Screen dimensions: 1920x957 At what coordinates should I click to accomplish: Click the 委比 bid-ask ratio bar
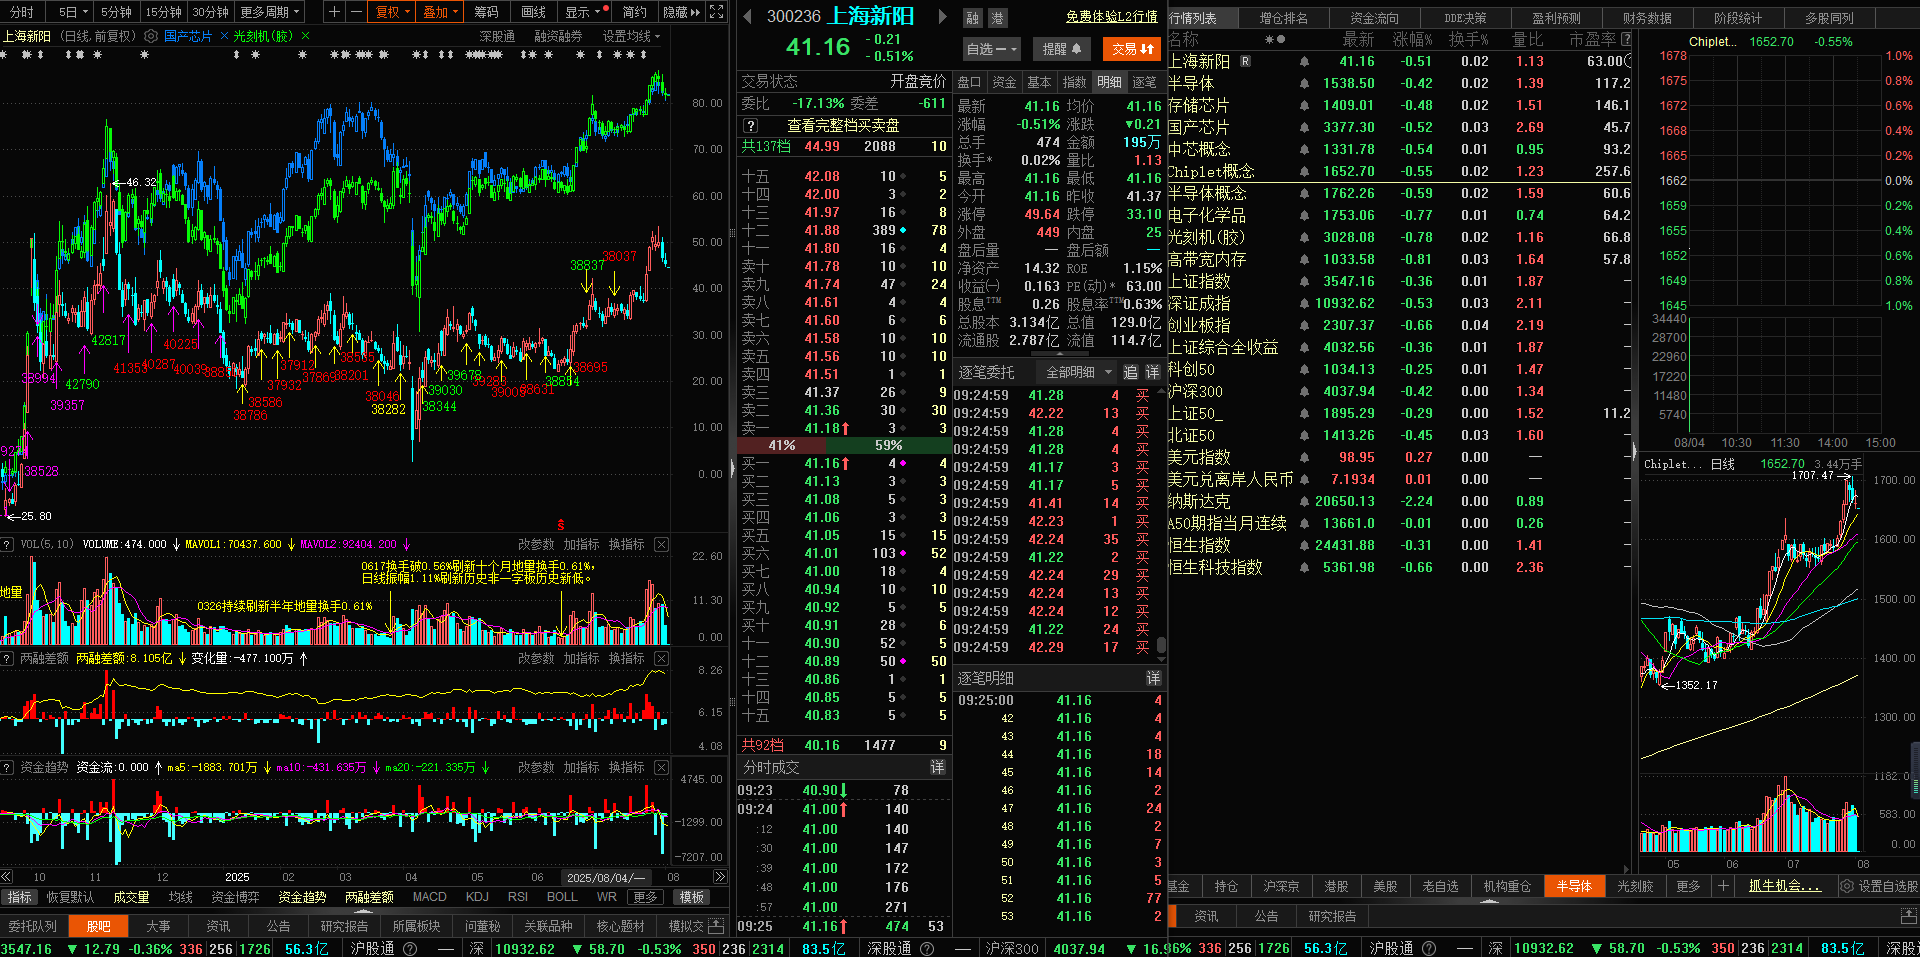pyautogui.click(x=844, y=103)
